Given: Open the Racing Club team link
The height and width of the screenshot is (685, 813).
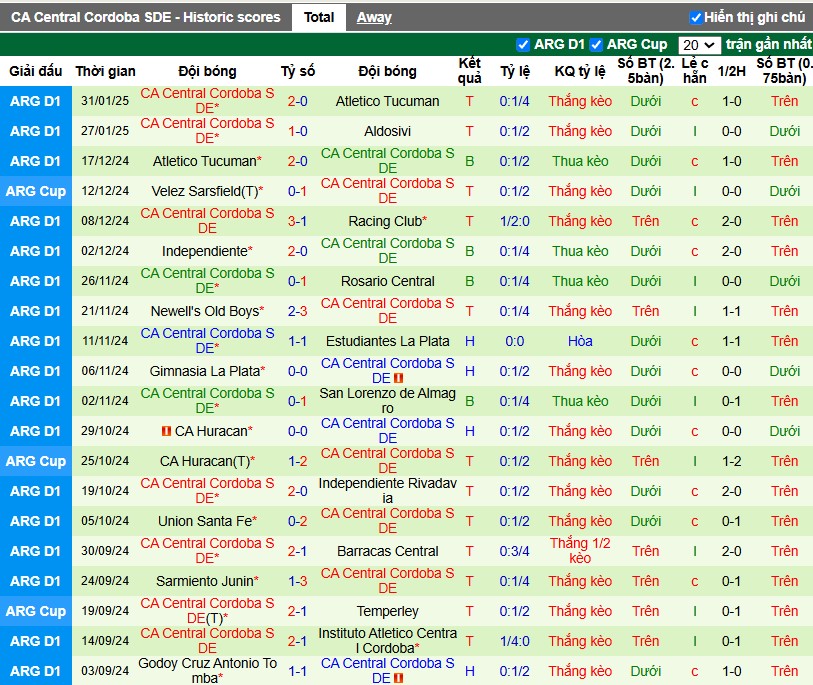Looking at the screenshot, I should pos(385,221).
